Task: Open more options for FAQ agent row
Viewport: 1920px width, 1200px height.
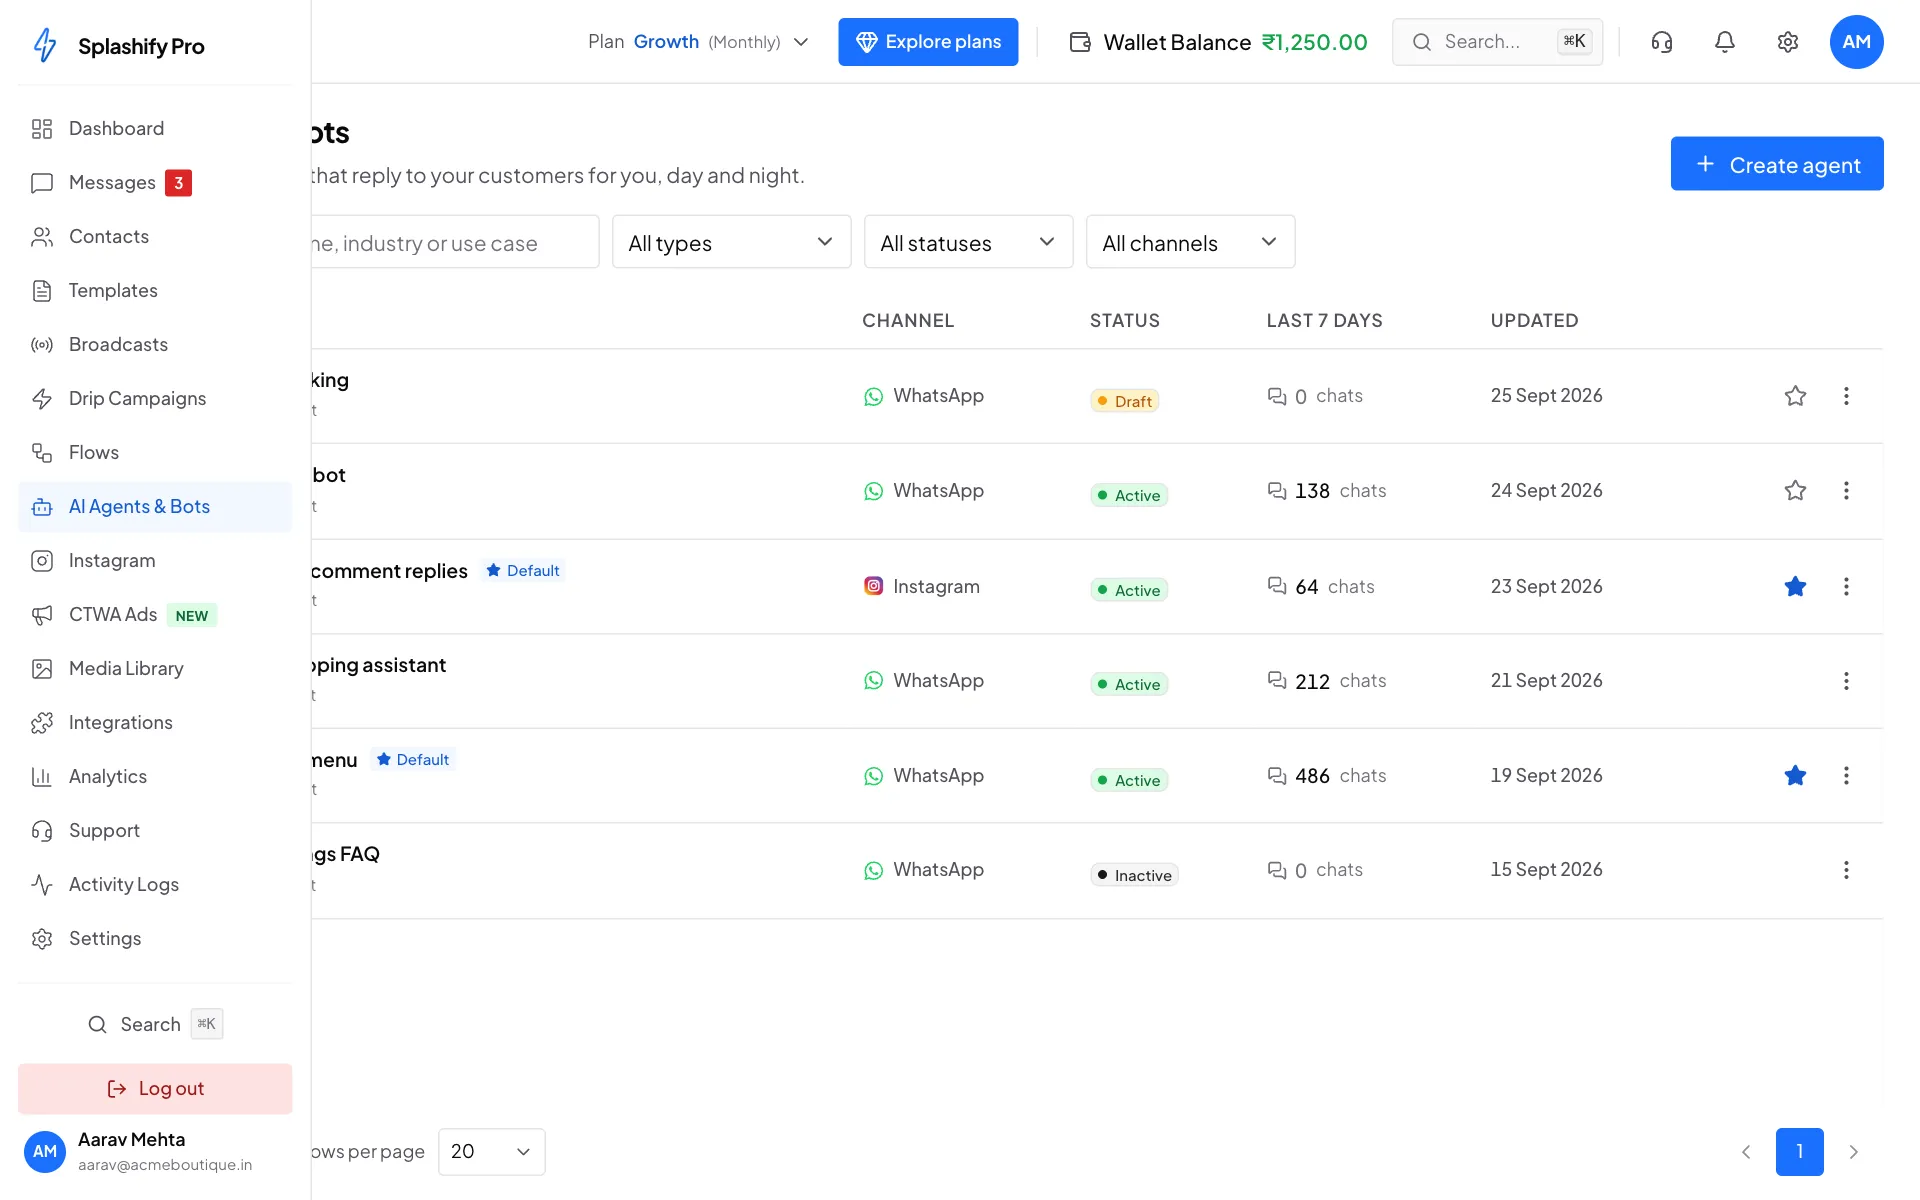Action: 1846,870
